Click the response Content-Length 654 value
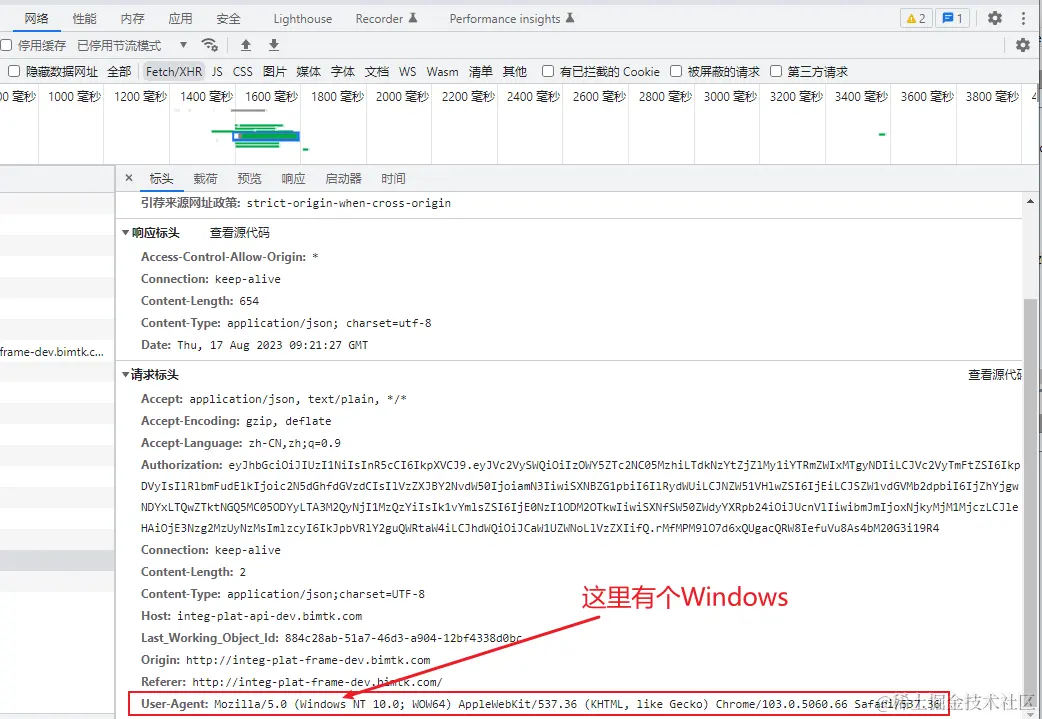Viewport: 1042px width, 719px height. pos(249,301)
